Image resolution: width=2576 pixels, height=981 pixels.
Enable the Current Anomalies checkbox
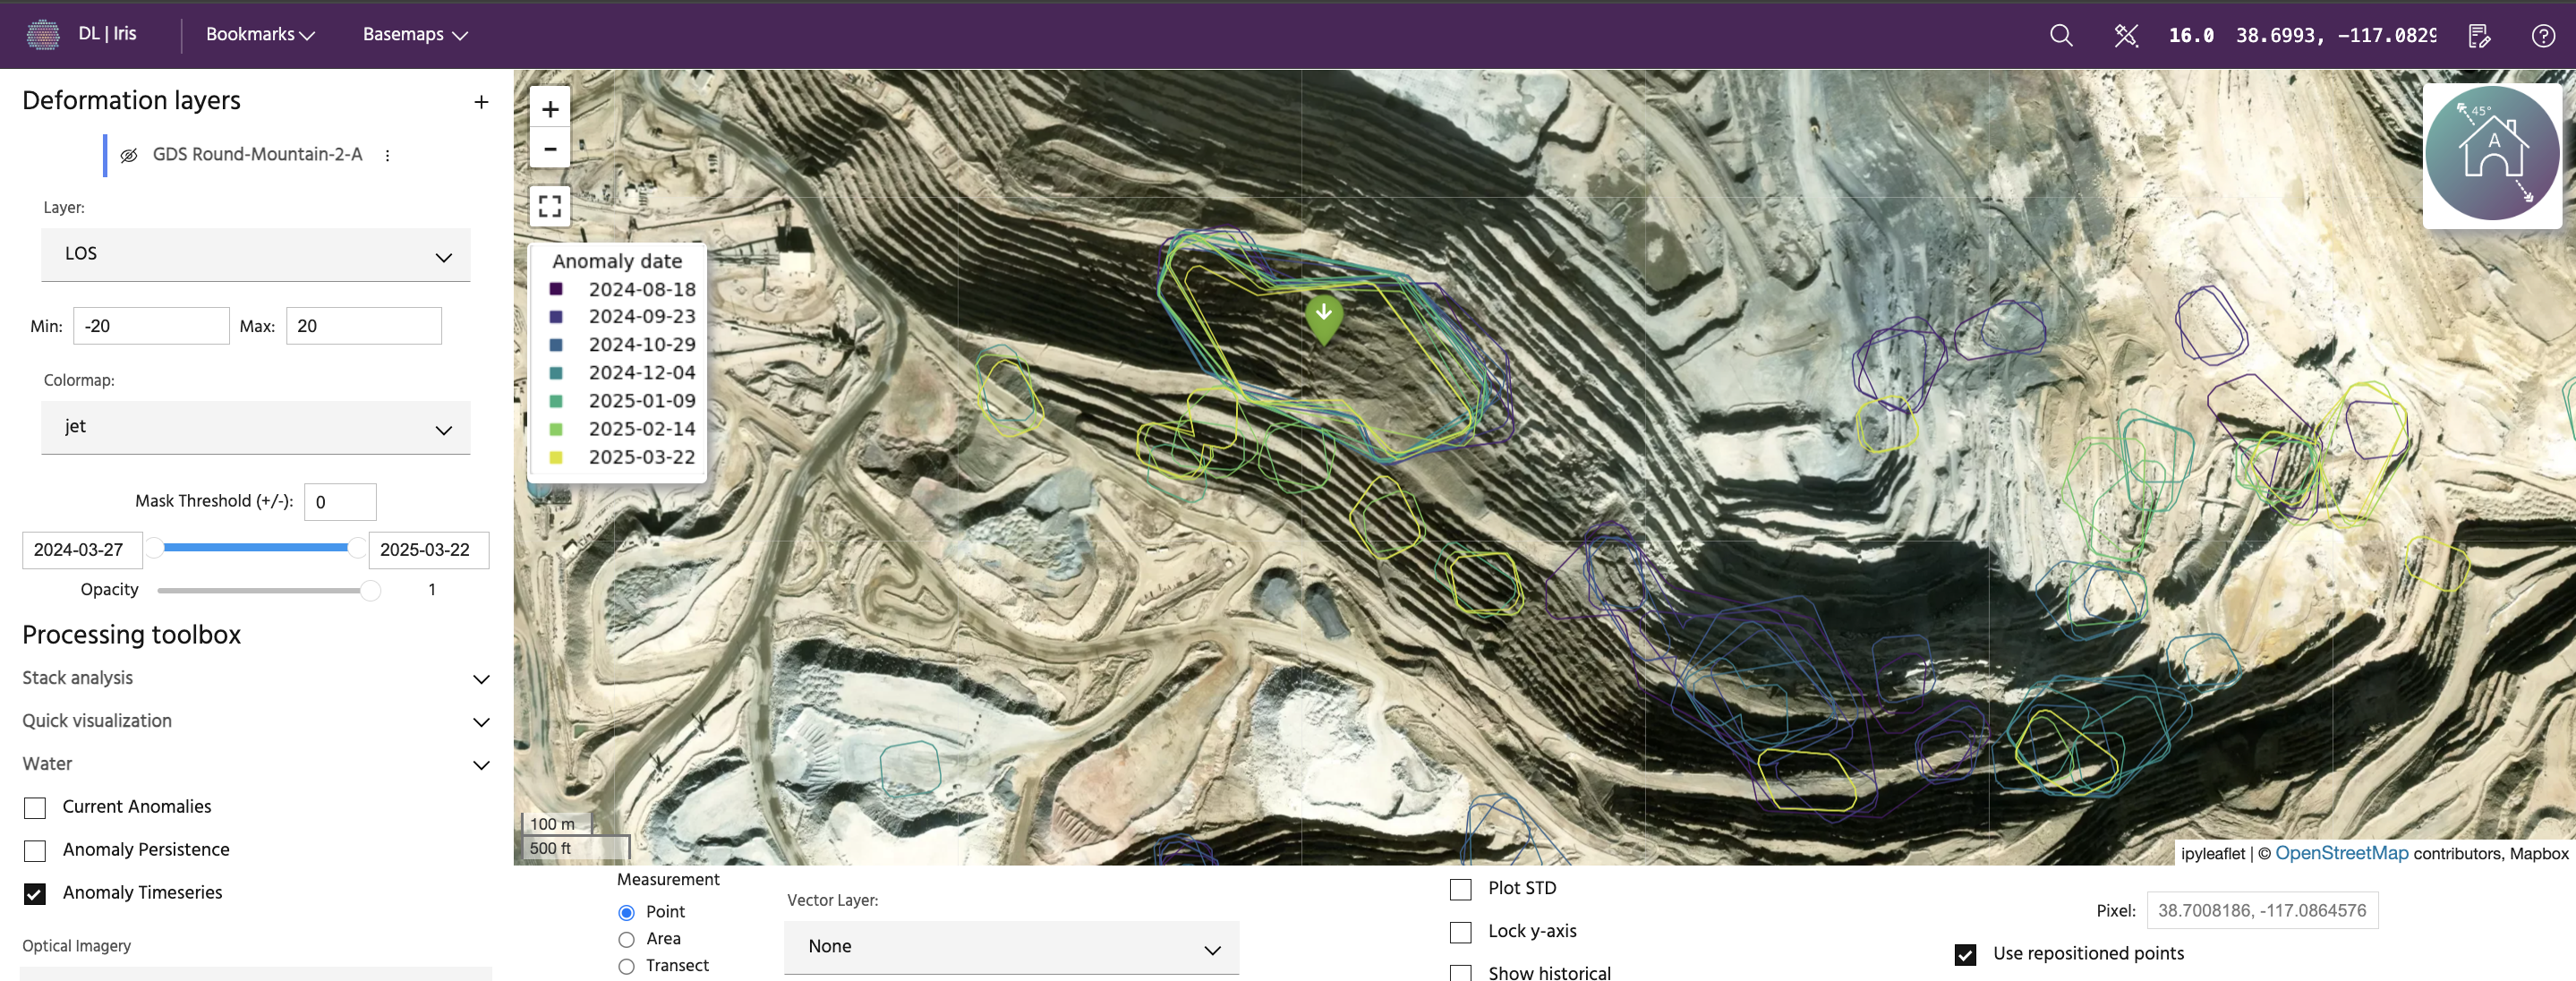[x=35, y=807]
